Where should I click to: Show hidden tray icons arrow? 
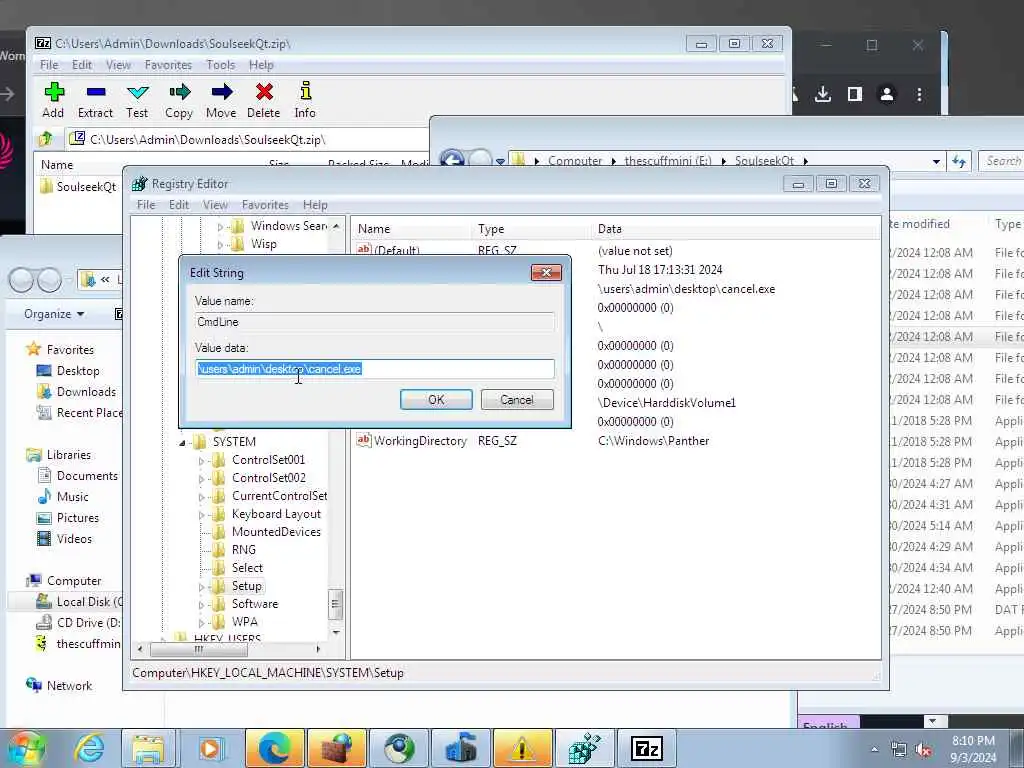point(874,749)
